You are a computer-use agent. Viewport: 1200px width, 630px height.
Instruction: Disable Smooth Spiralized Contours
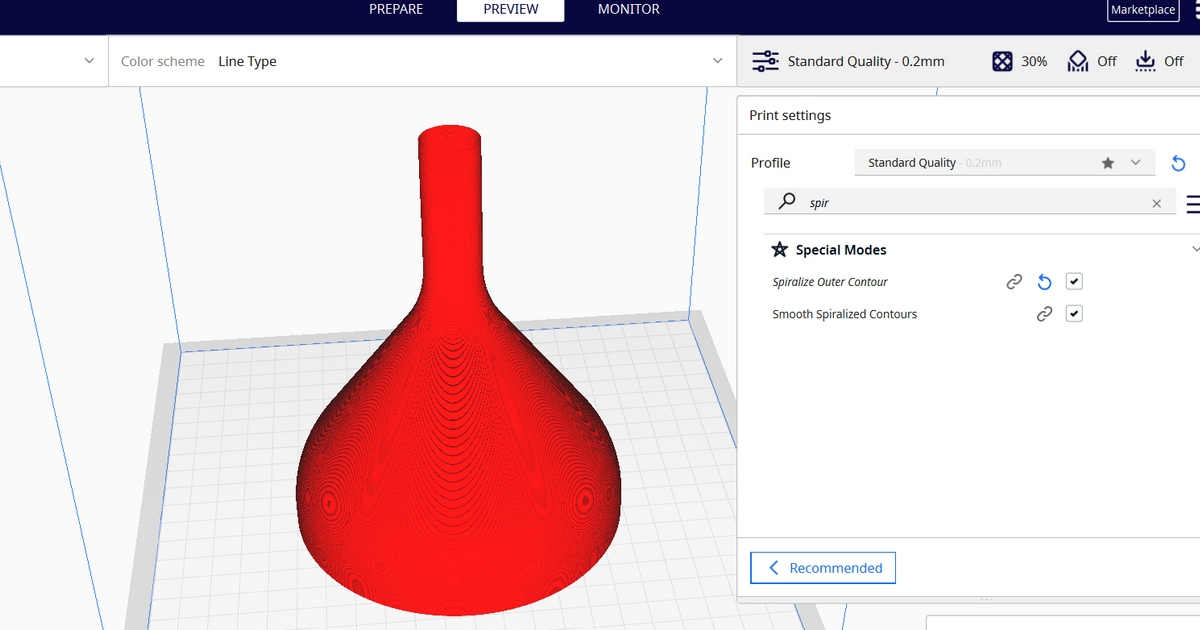[x=1074, y=313]
